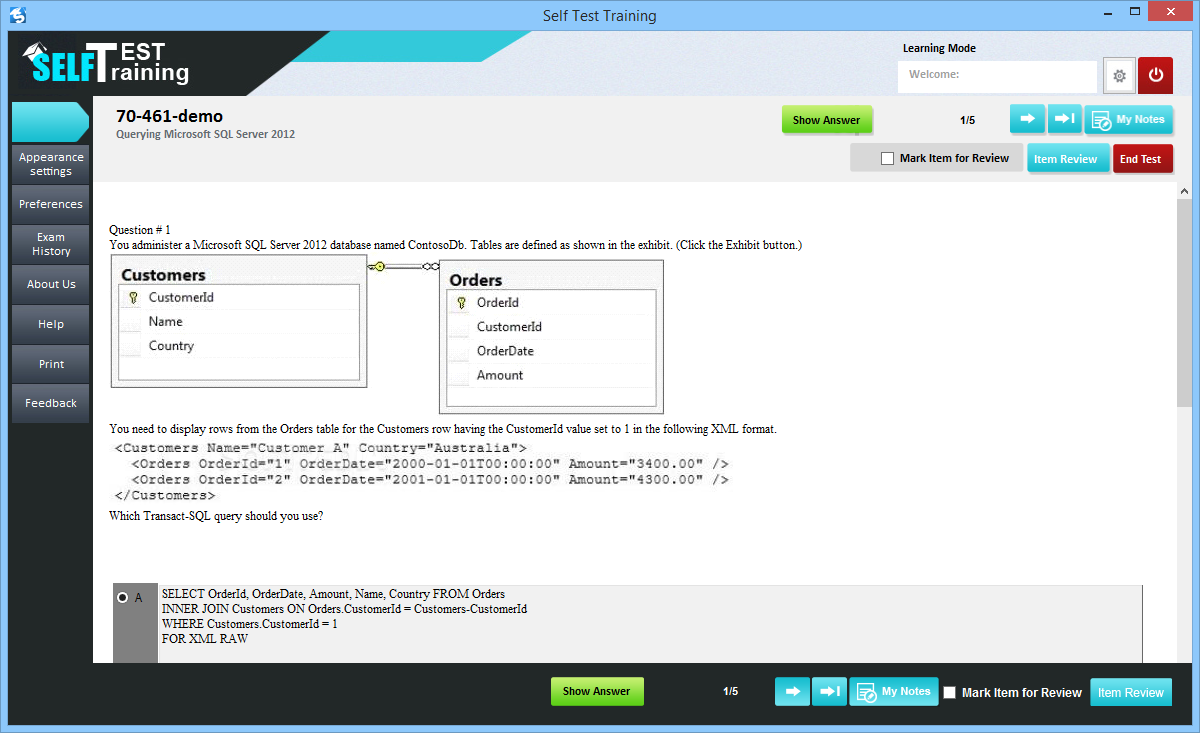Open Feedback in sidebar
This screenshot has height=733, width=1200.
(x=51, y=403)
